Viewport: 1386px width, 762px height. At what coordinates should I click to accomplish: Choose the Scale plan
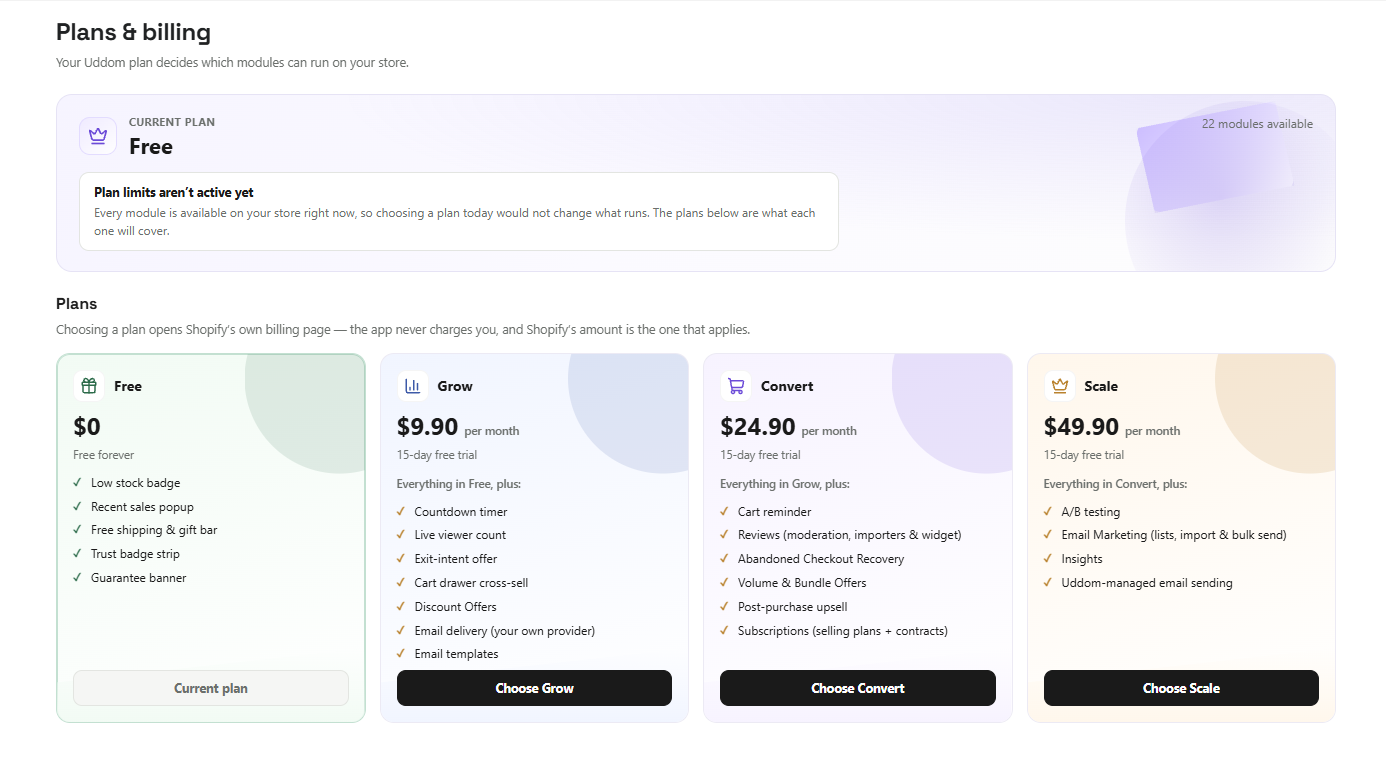1181,688
